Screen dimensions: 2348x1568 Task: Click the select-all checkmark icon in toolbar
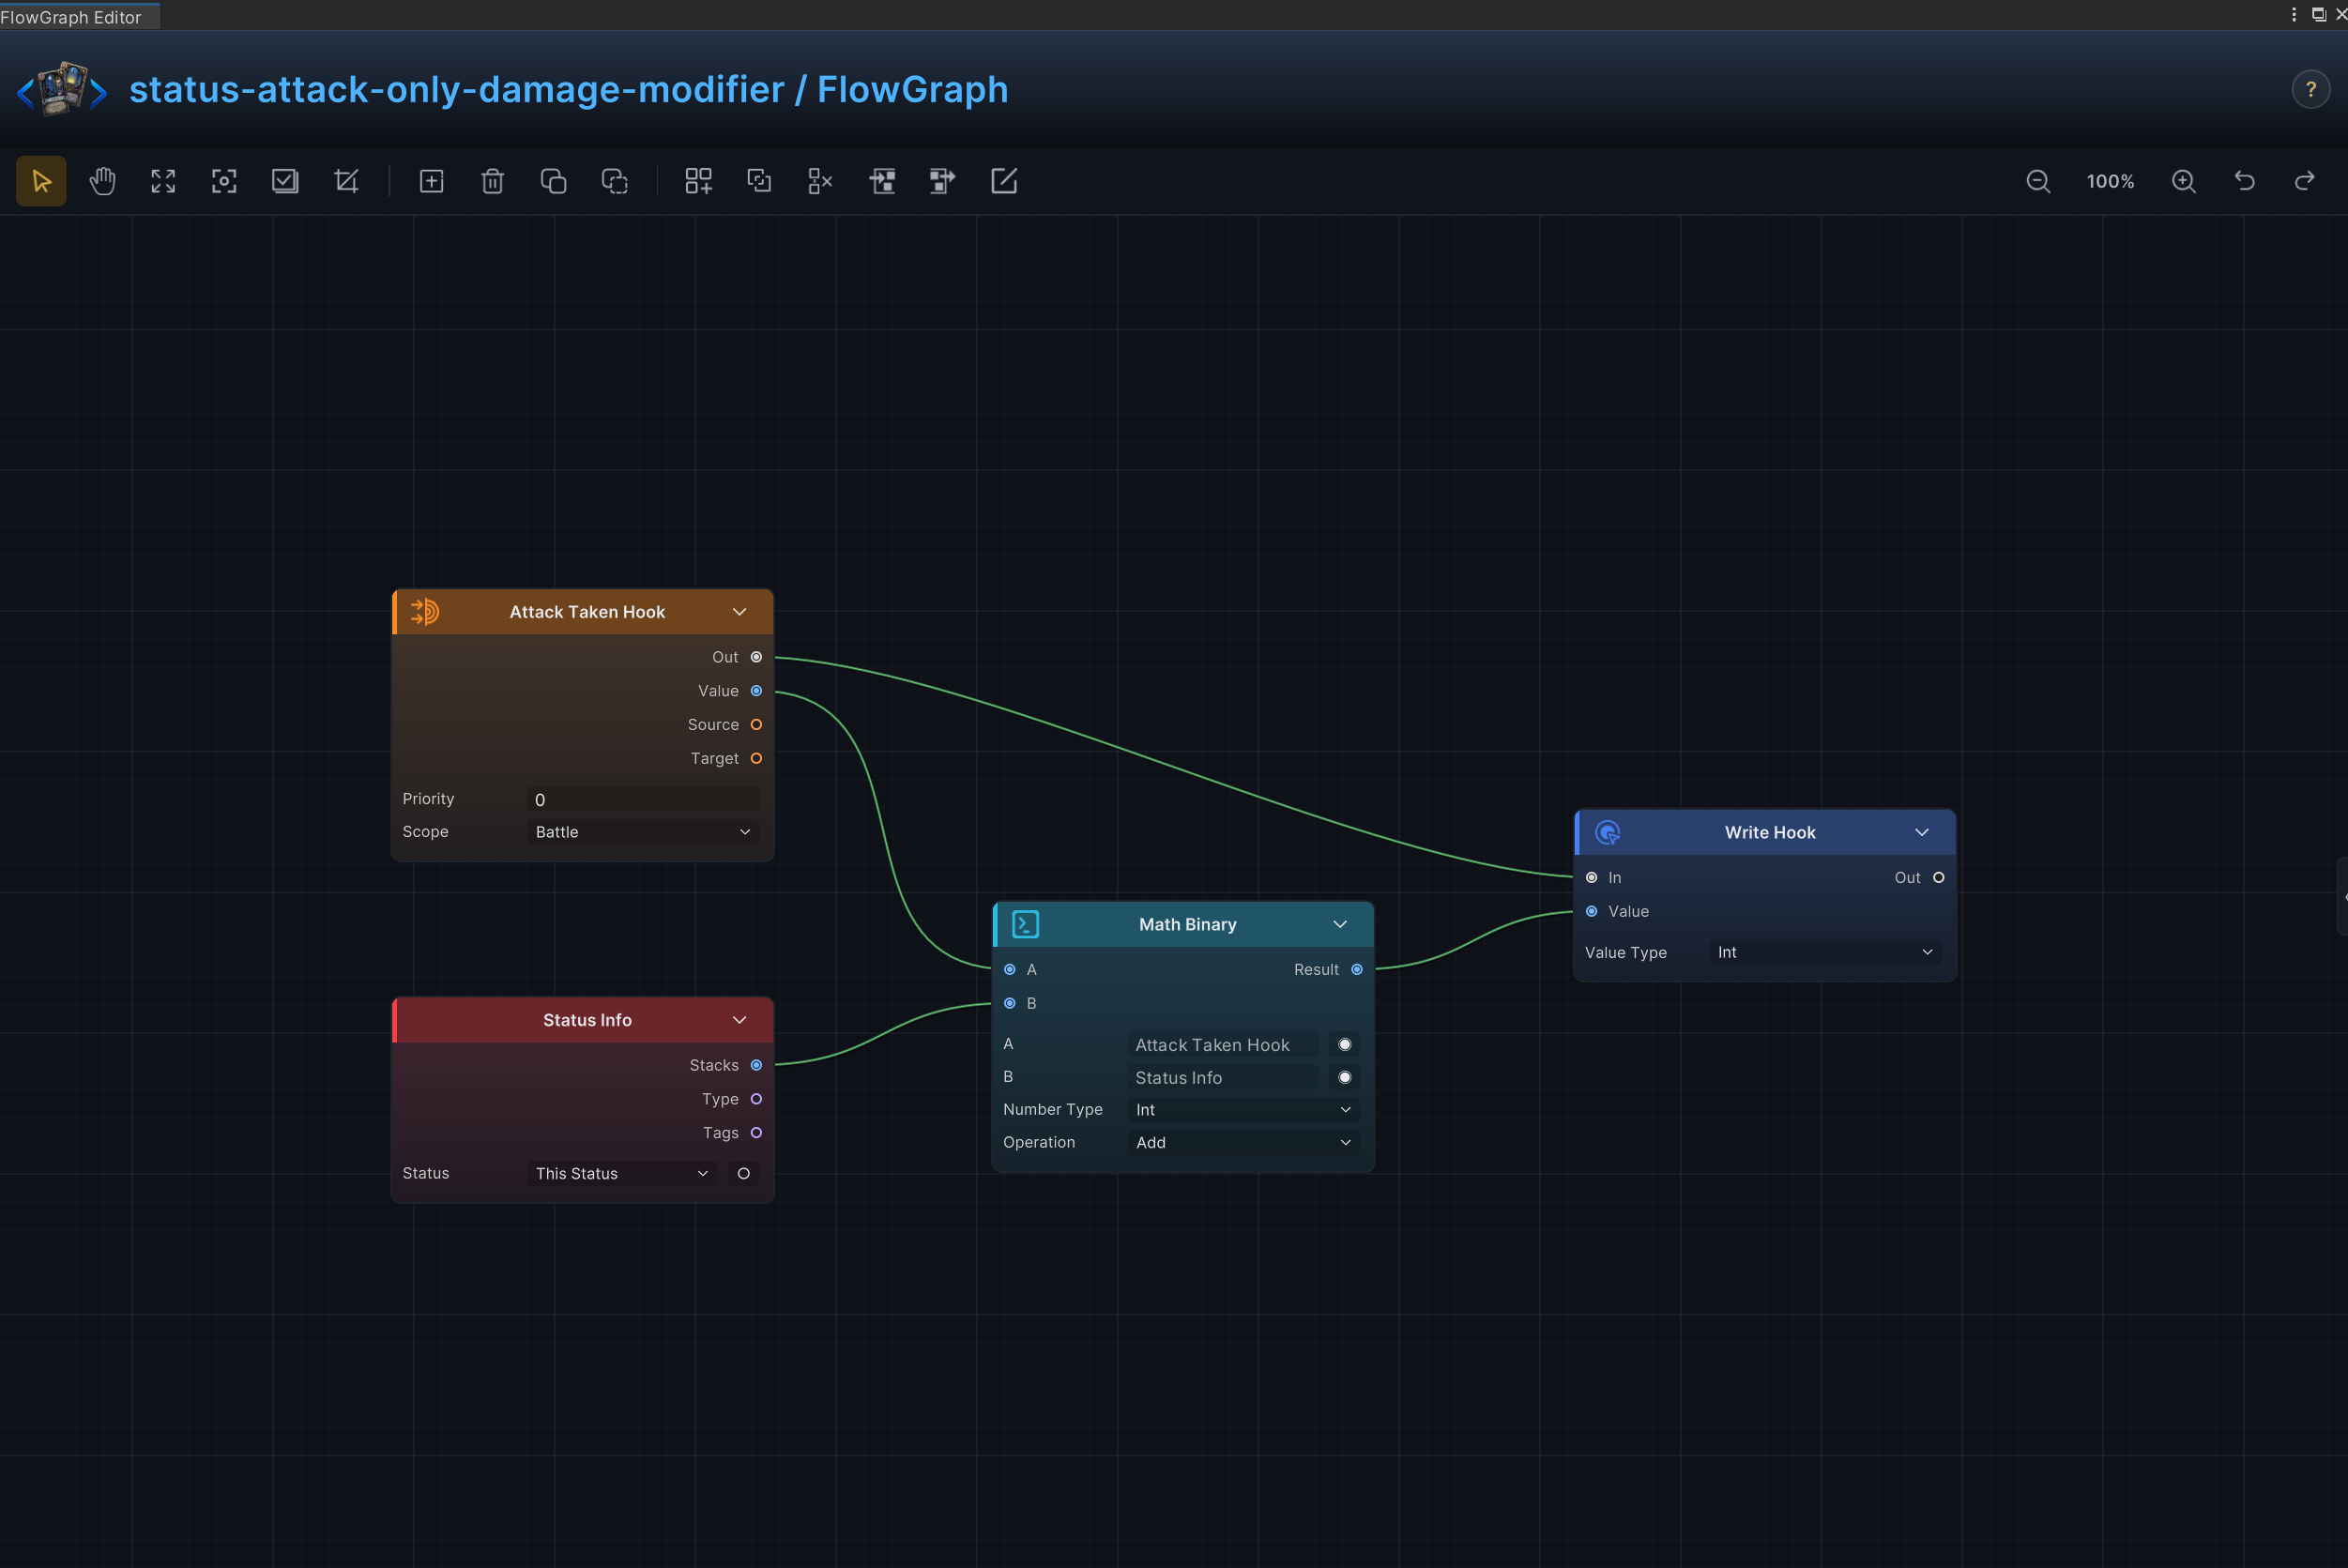coord(285,181)
